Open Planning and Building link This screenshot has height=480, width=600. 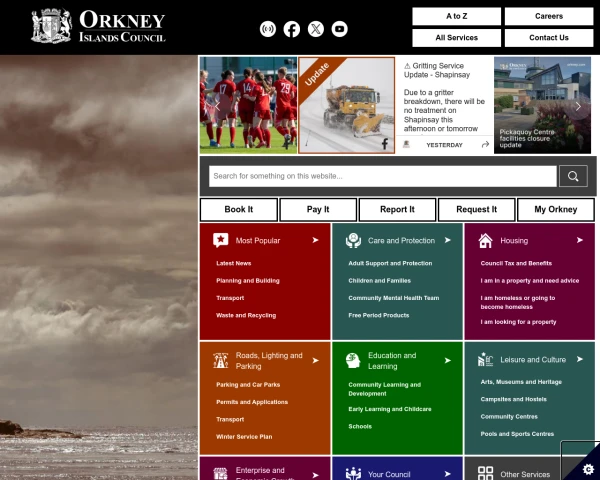point(248,281)
